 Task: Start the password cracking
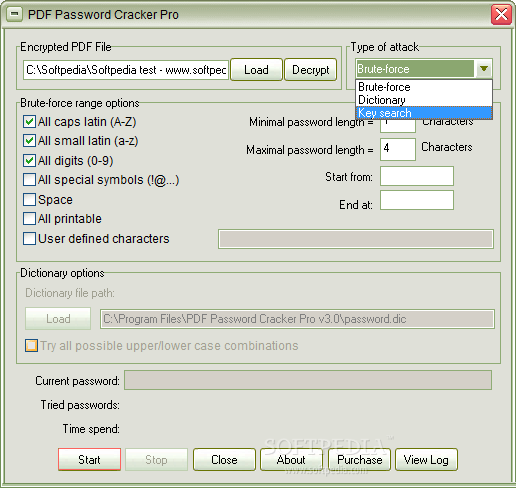click(89, 460)
